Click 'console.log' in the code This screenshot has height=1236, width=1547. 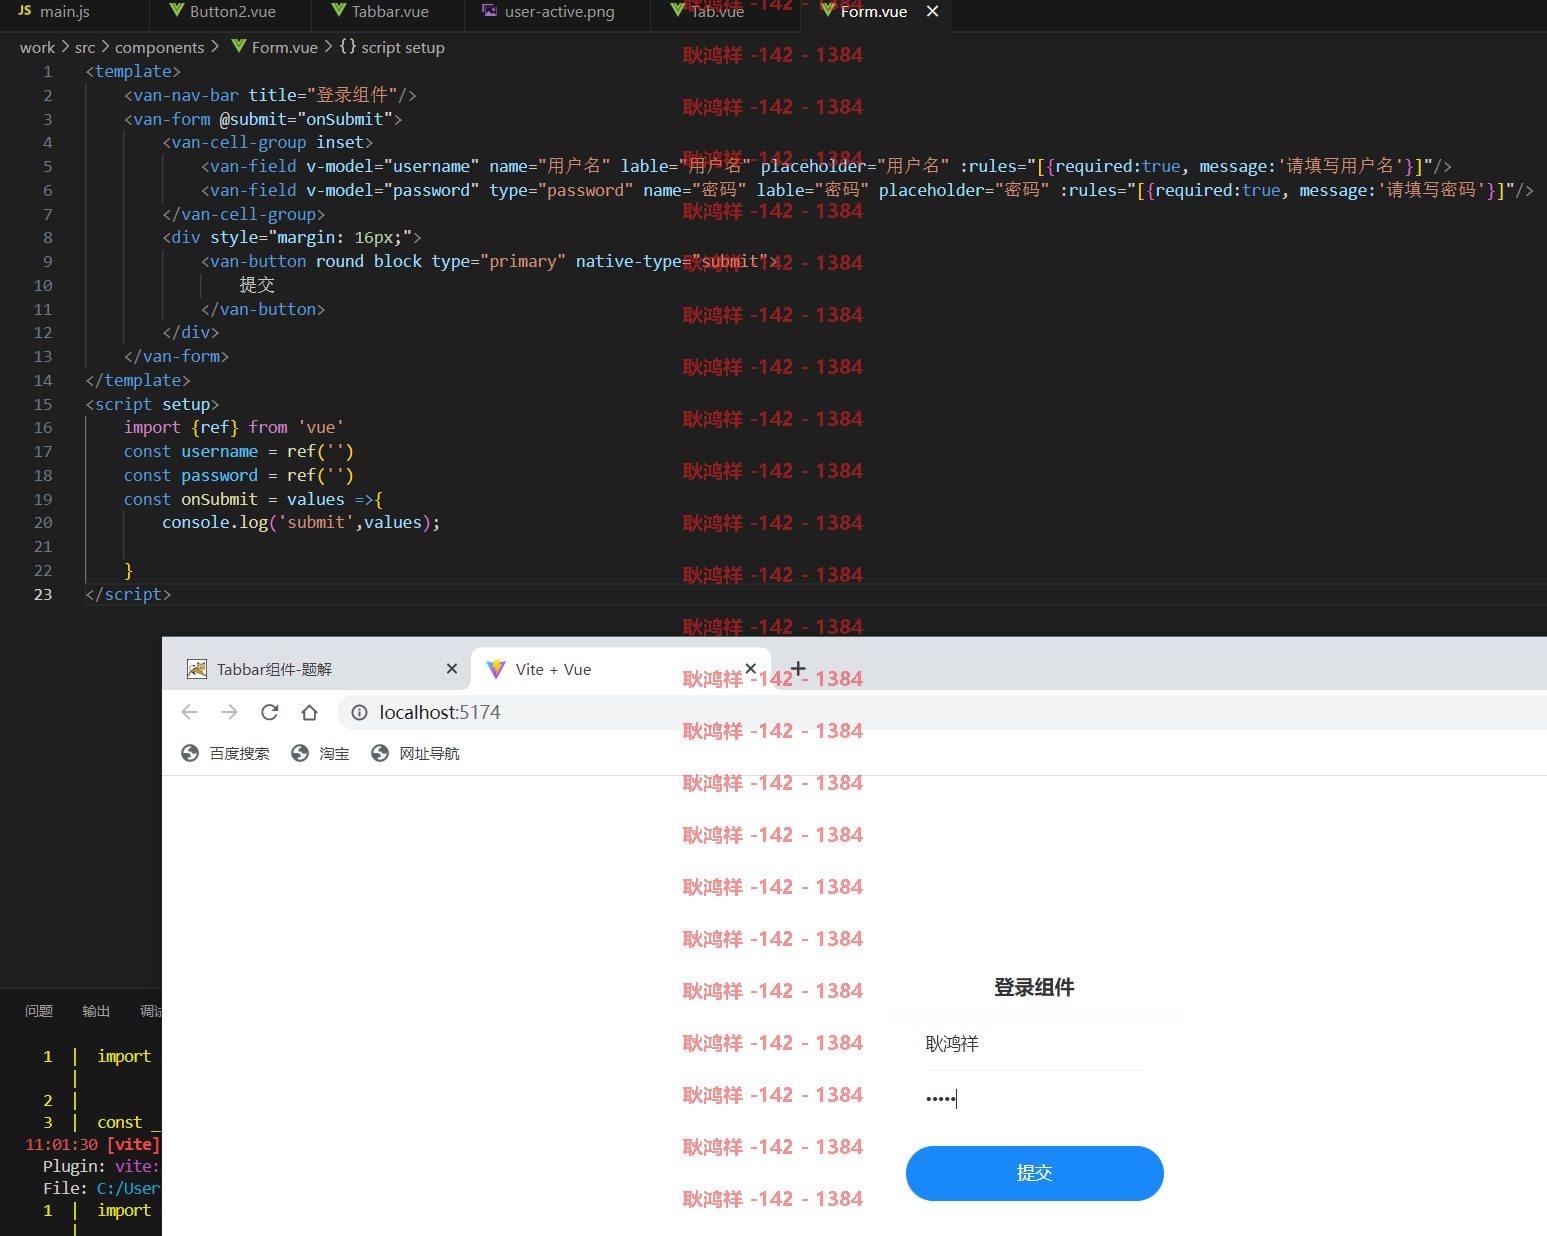point(215,522)
